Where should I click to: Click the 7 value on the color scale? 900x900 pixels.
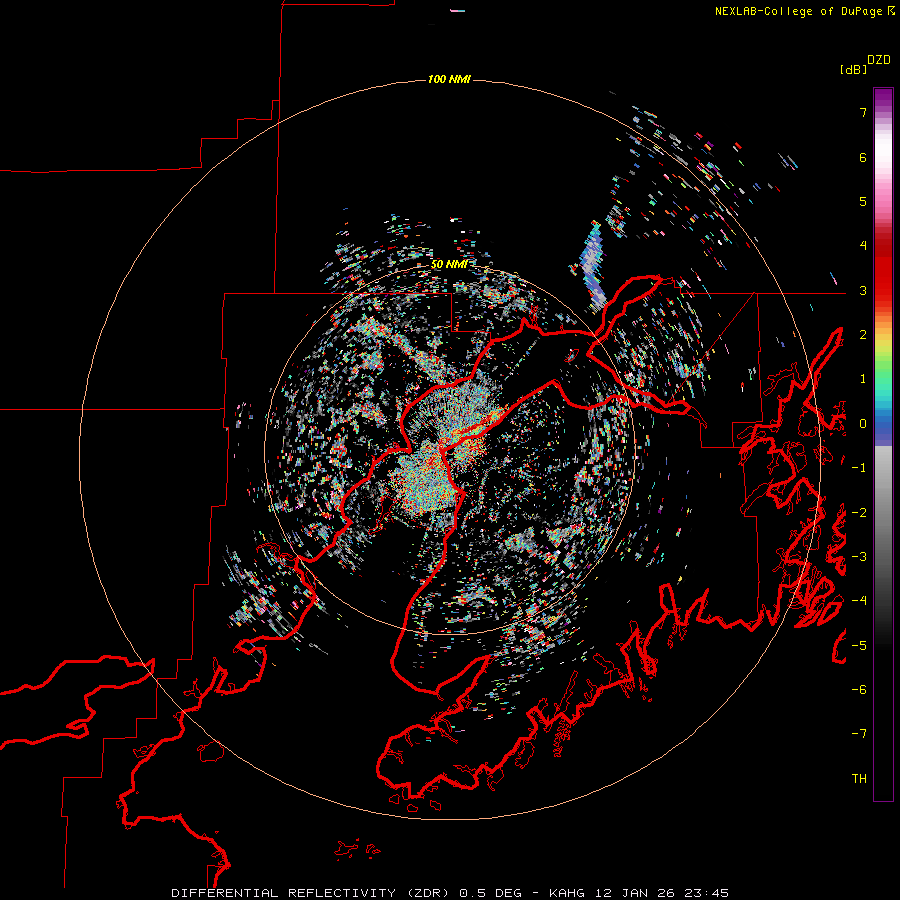pyautogui.click(x=863, y=112)
